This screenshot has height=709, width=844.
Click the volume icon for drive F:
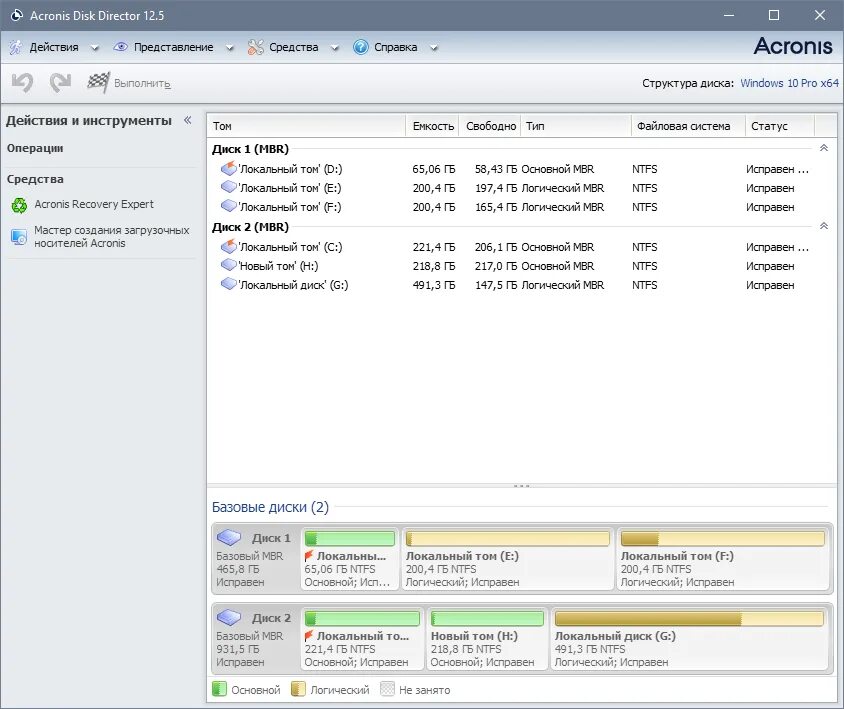229,206
